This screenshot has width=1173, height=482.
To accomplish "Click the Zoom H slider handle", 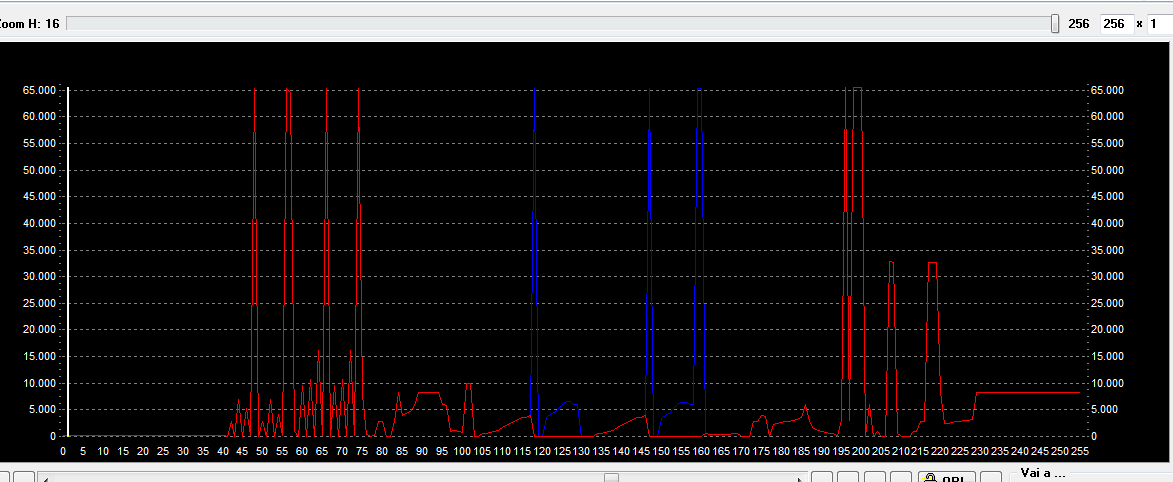I will 1055,24.
